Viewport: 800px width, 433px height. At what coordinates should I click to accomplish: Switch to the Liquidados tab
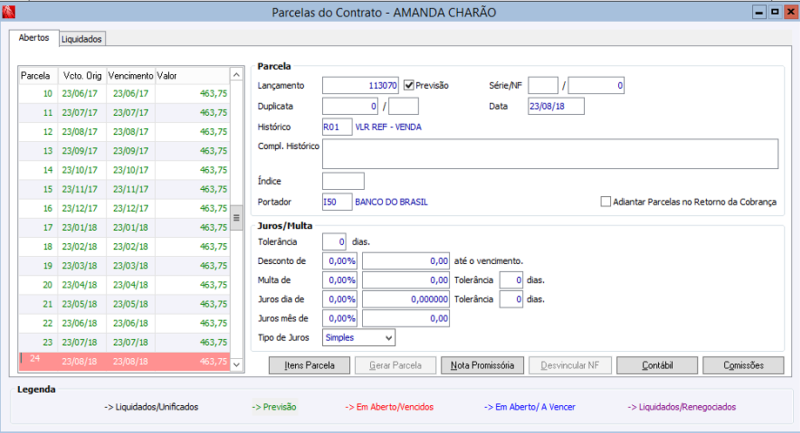tap(82, 39)
